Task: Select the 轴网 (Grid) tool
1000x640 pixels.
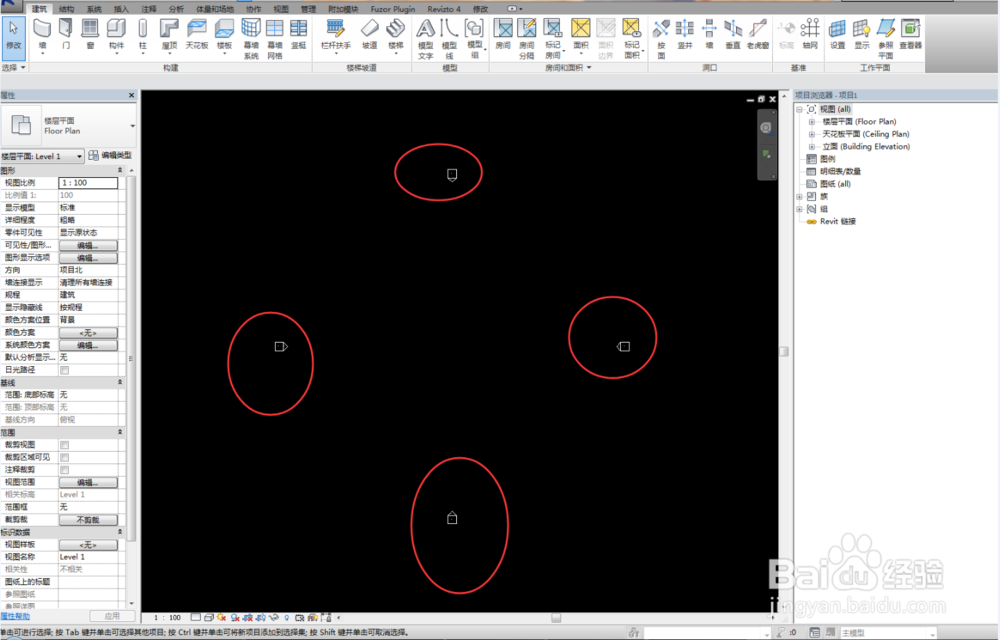Action: [x=810, y=34]
